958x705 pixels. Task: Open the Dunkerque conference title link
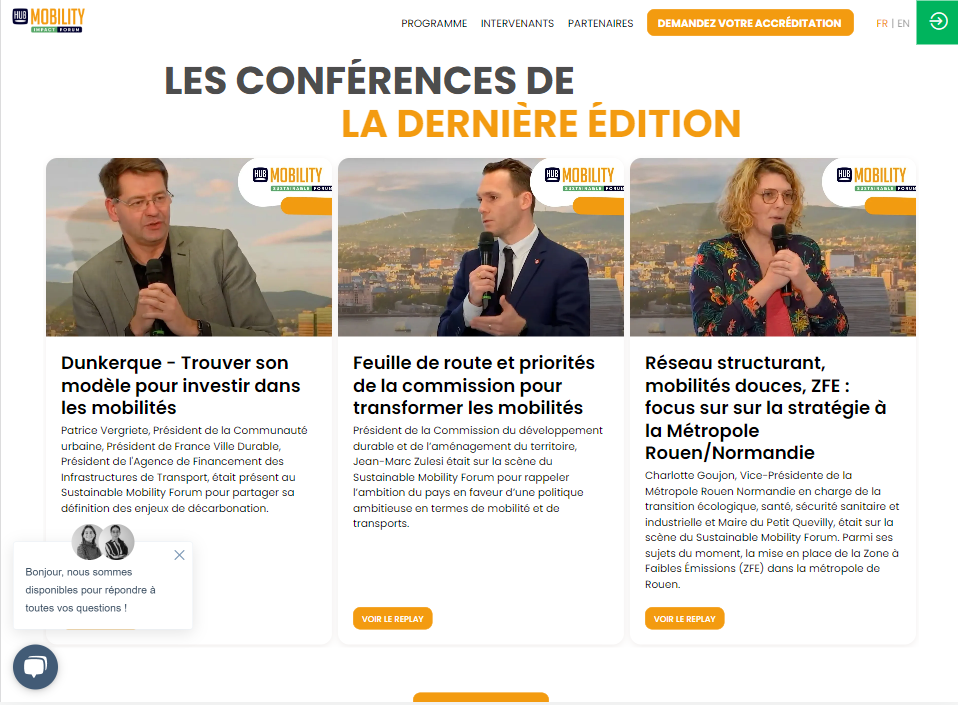tap(180, 385)
